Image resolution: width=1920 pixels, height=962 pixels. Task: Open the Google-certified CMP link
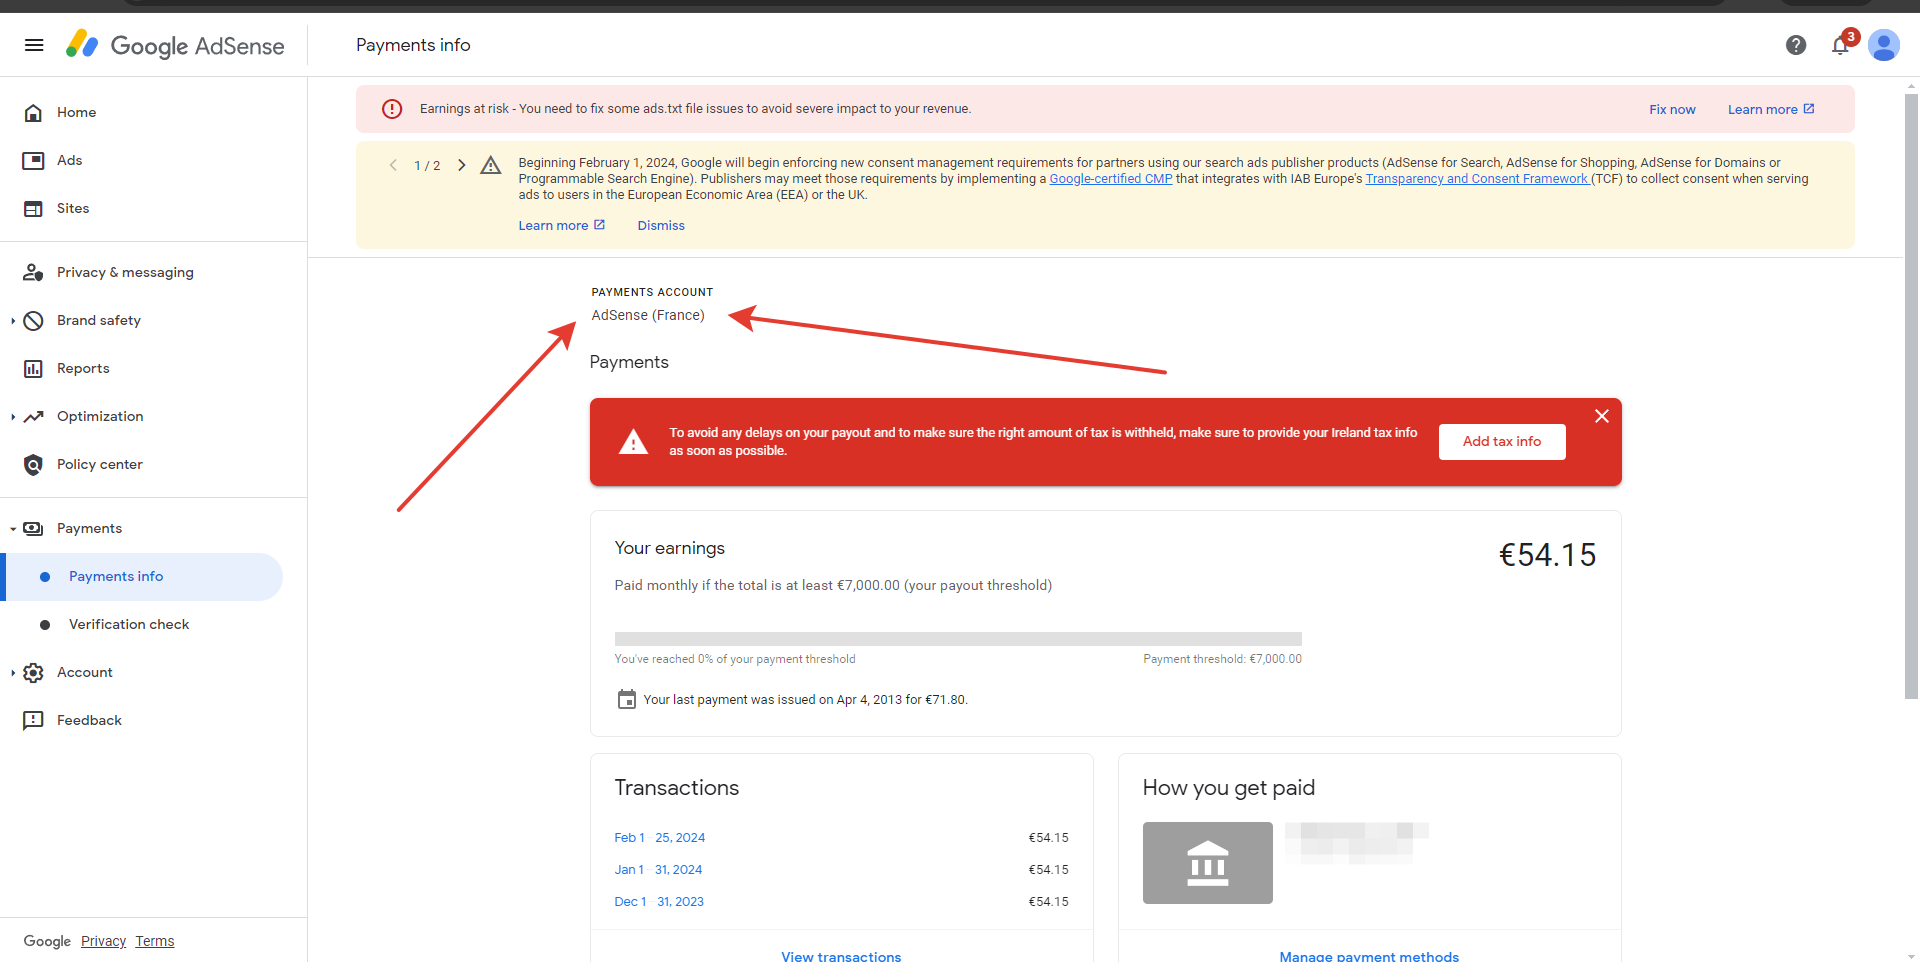(1110, 179)
